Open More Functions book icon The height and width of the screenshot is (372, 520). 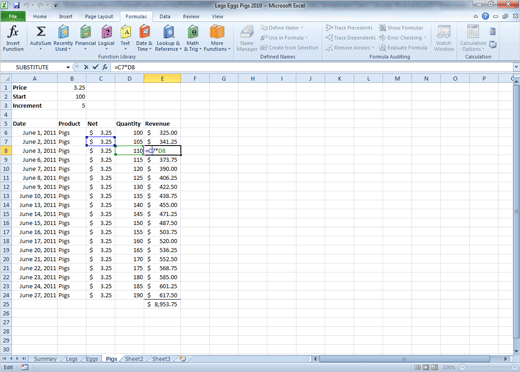tap(217, 32)
